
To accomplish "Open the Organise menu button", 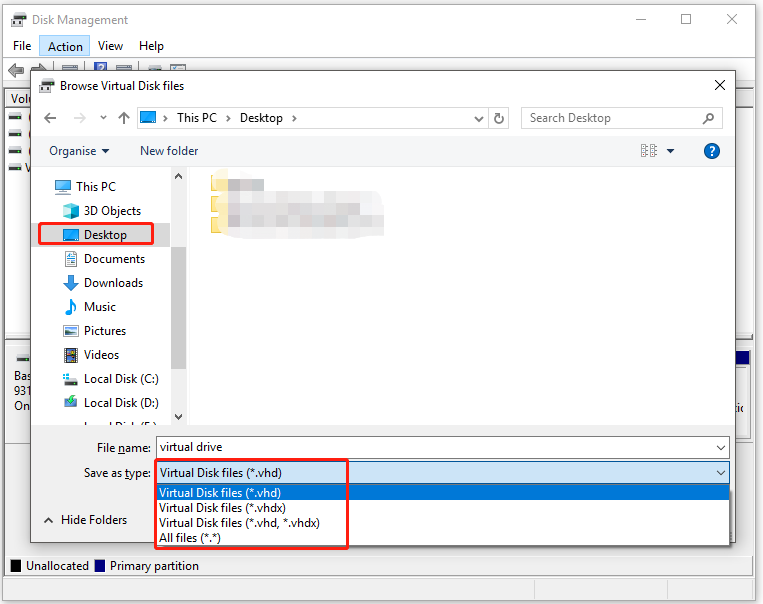I will click(x=79, y=151).
